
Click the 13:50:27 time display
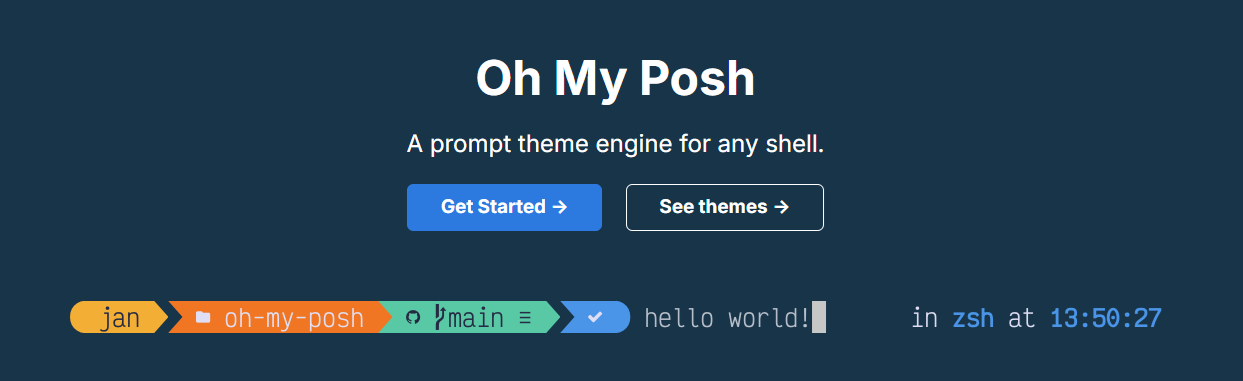tap(1106, 319)
